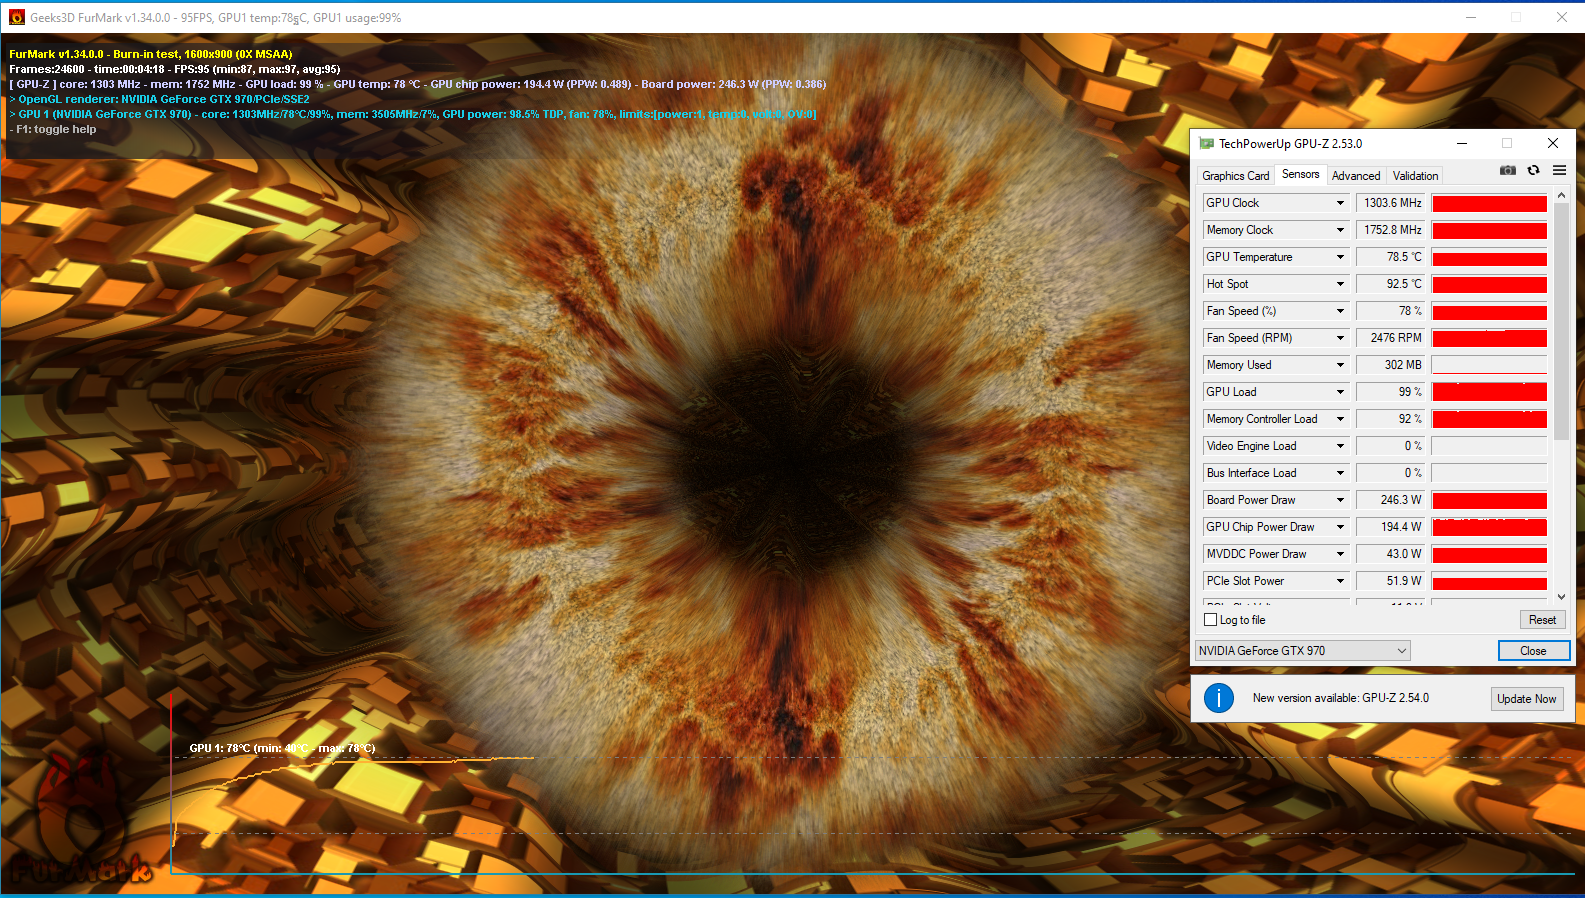The image size is (1585, 898).
Task: Click the FurMark title bar app icon
Action: (16, 17)
